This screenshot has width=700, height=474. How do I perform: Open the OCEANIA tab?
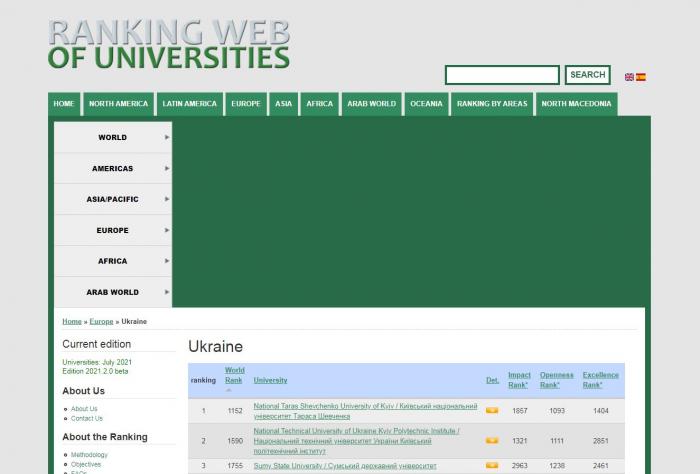pyautogui.click(x=426, y=104)
